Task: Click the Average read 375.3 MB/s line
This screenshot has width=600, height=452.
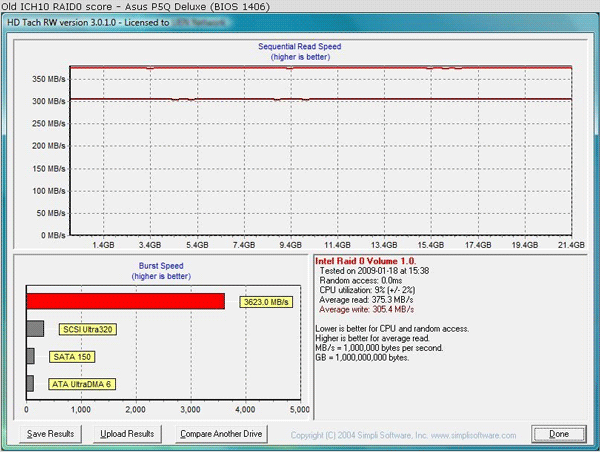Action: click(x=367, y=300)
